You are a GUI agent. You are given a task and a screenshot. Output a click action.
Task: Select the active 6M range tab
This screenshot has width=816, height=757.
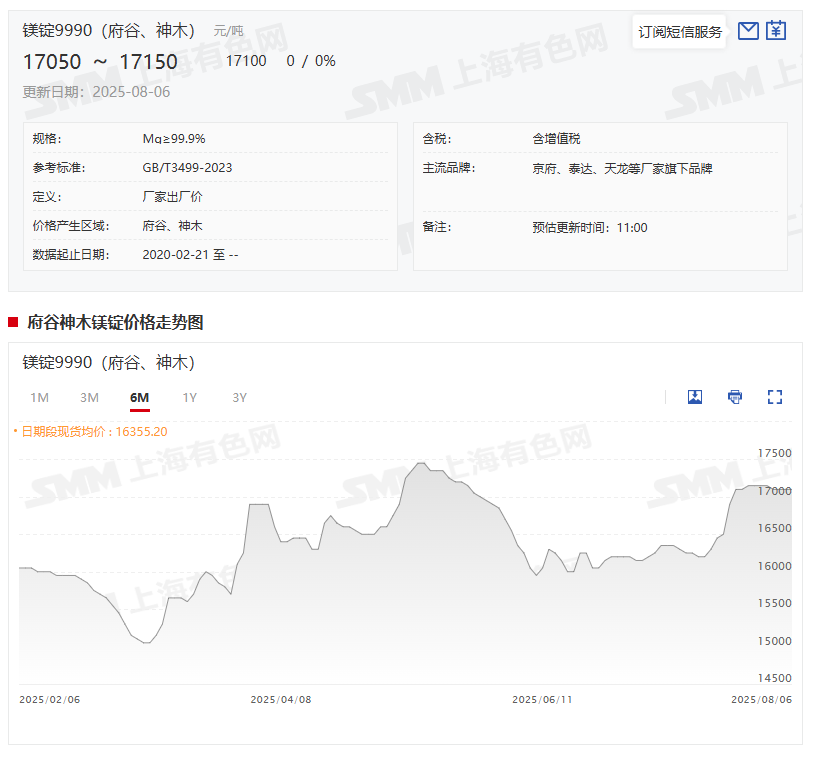[x=139, y=398]
